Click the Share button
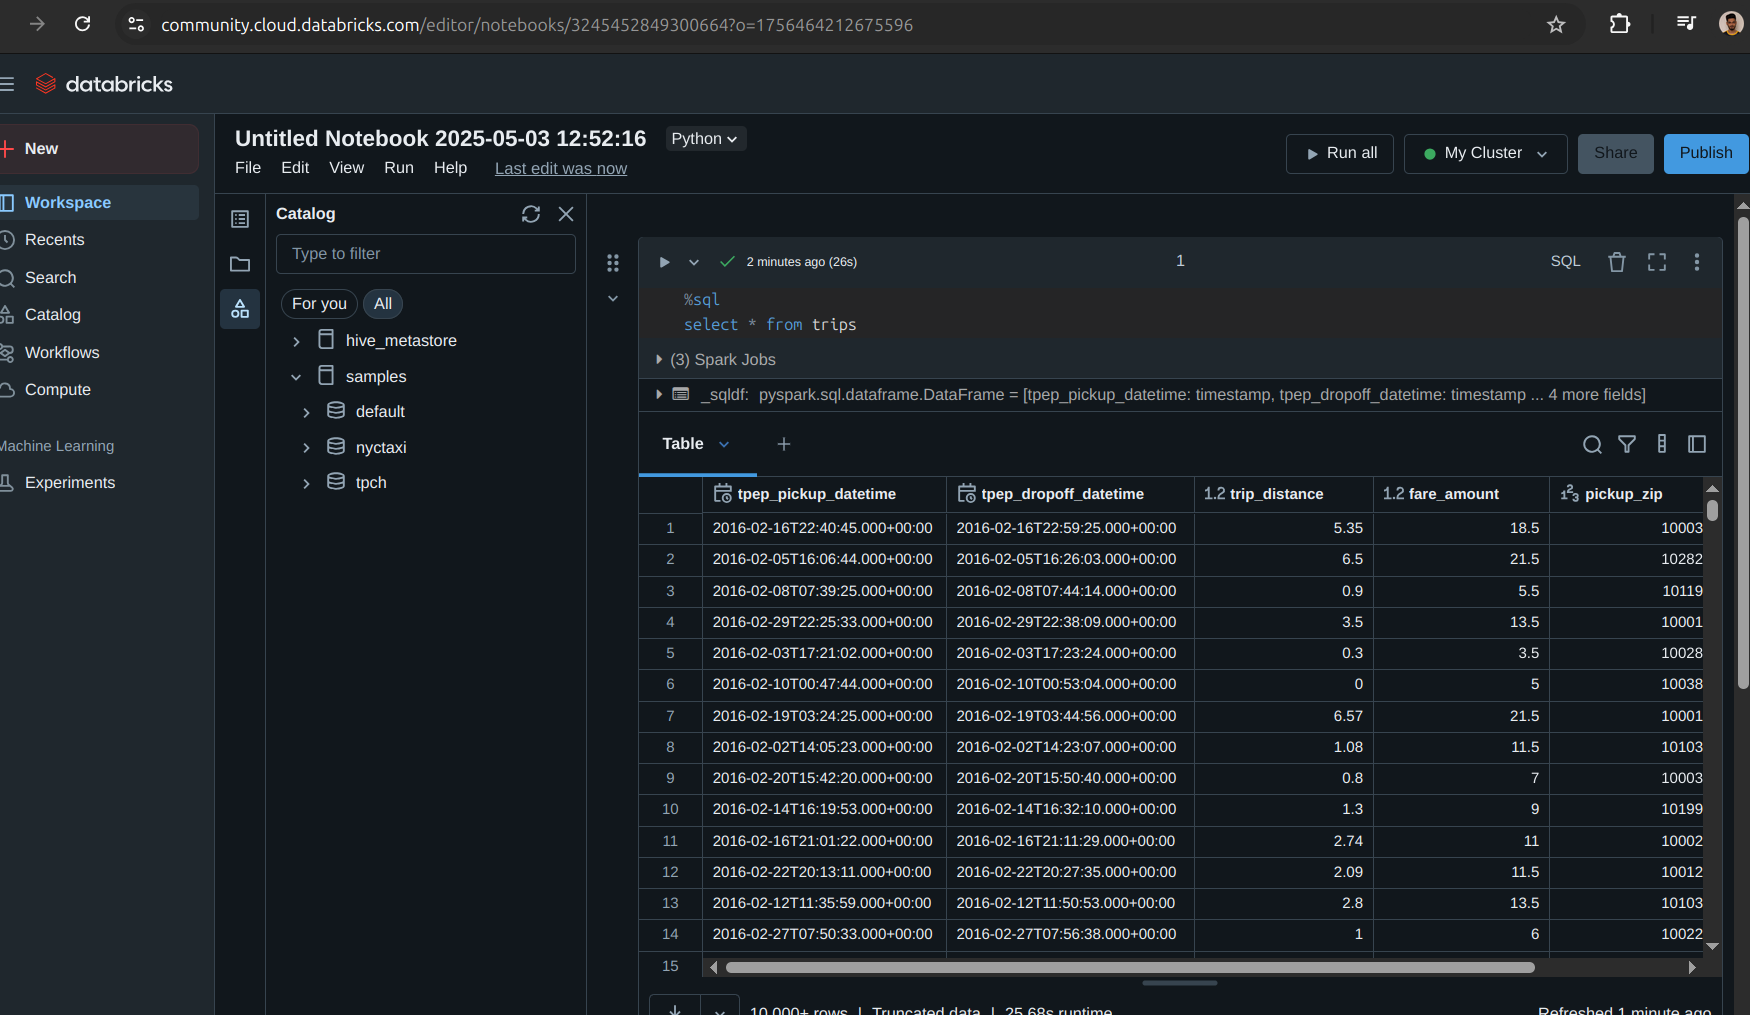This screenshot has width=1750, height=1015. click(x=1616, y=154)
